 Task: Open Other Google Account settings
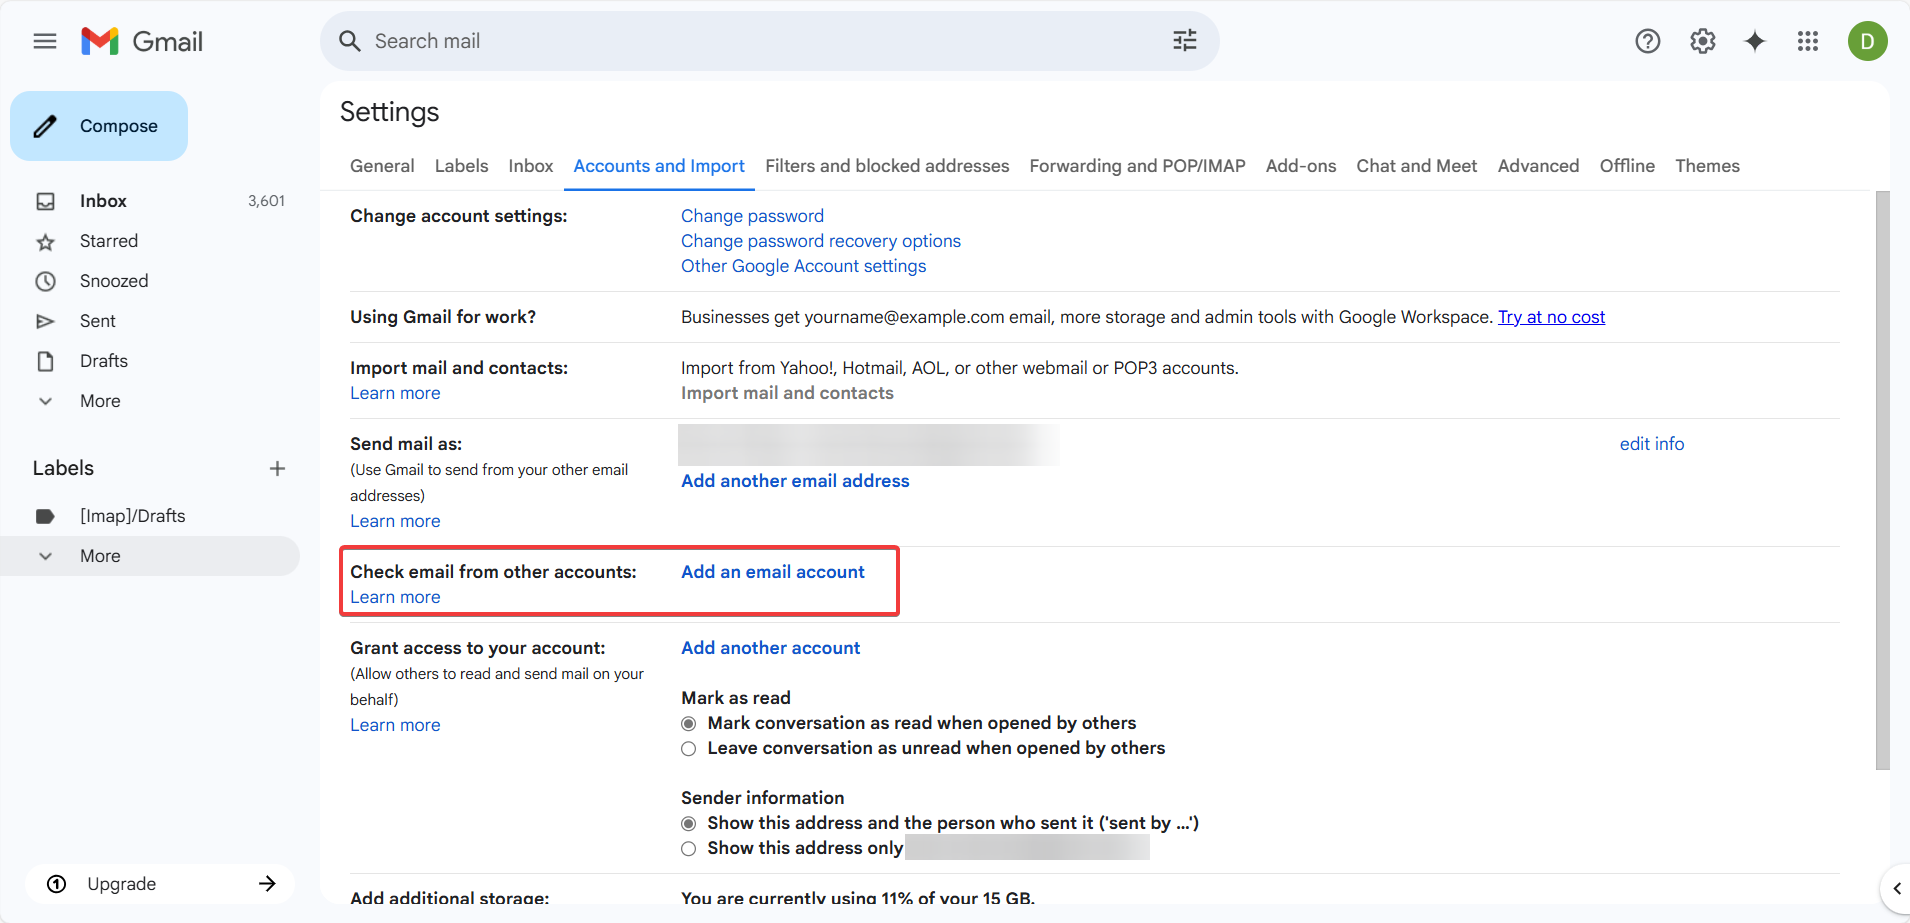[803, 266]
